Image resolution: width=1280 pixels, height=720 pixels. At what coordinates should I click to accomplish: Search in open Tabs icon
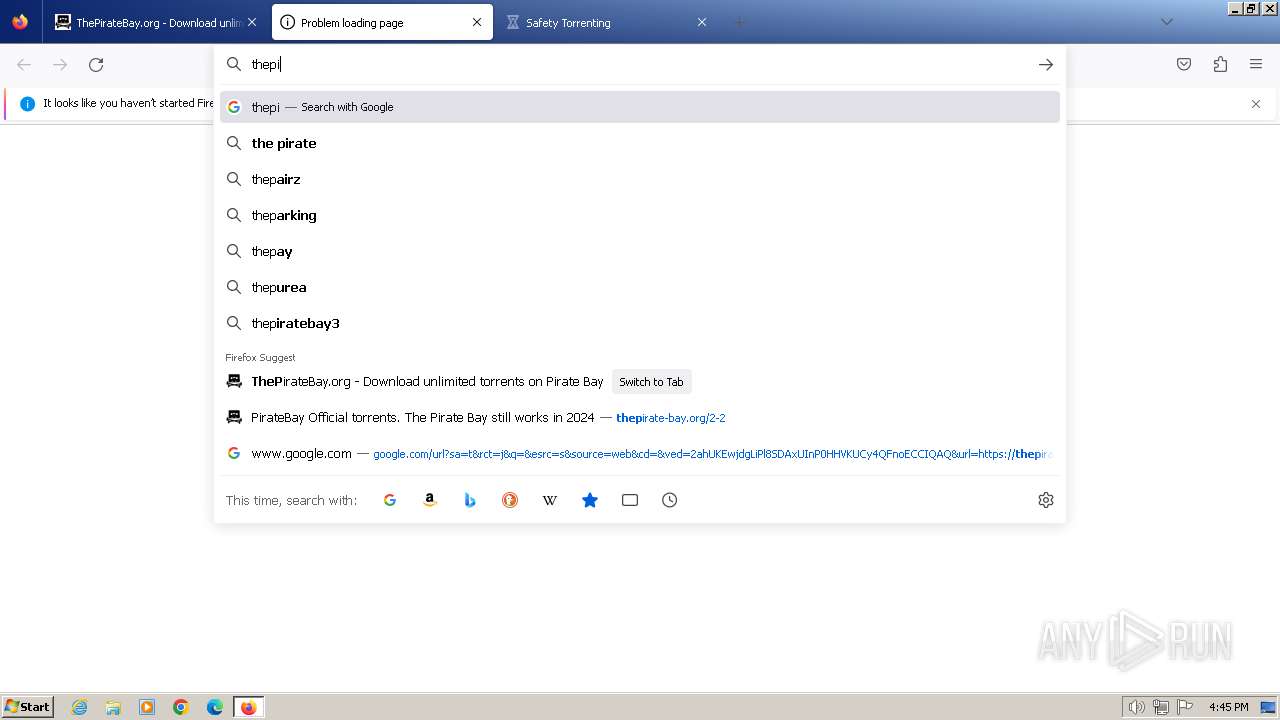(x=630, y=500)
